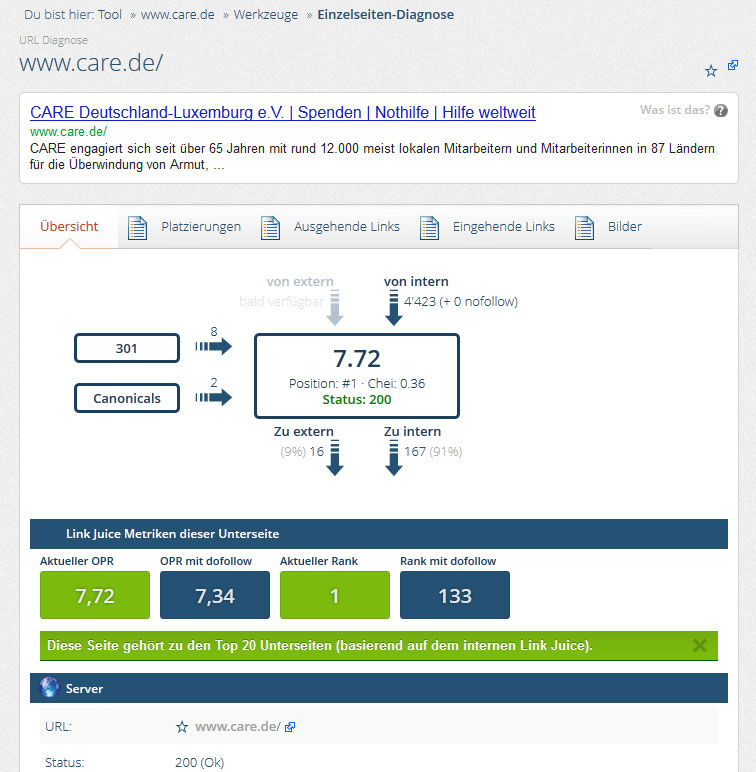Image resolution: width=756 pixels, height=772 pixels.
Task: Click the Eingehende Links document icon
Action: point(429,228)
